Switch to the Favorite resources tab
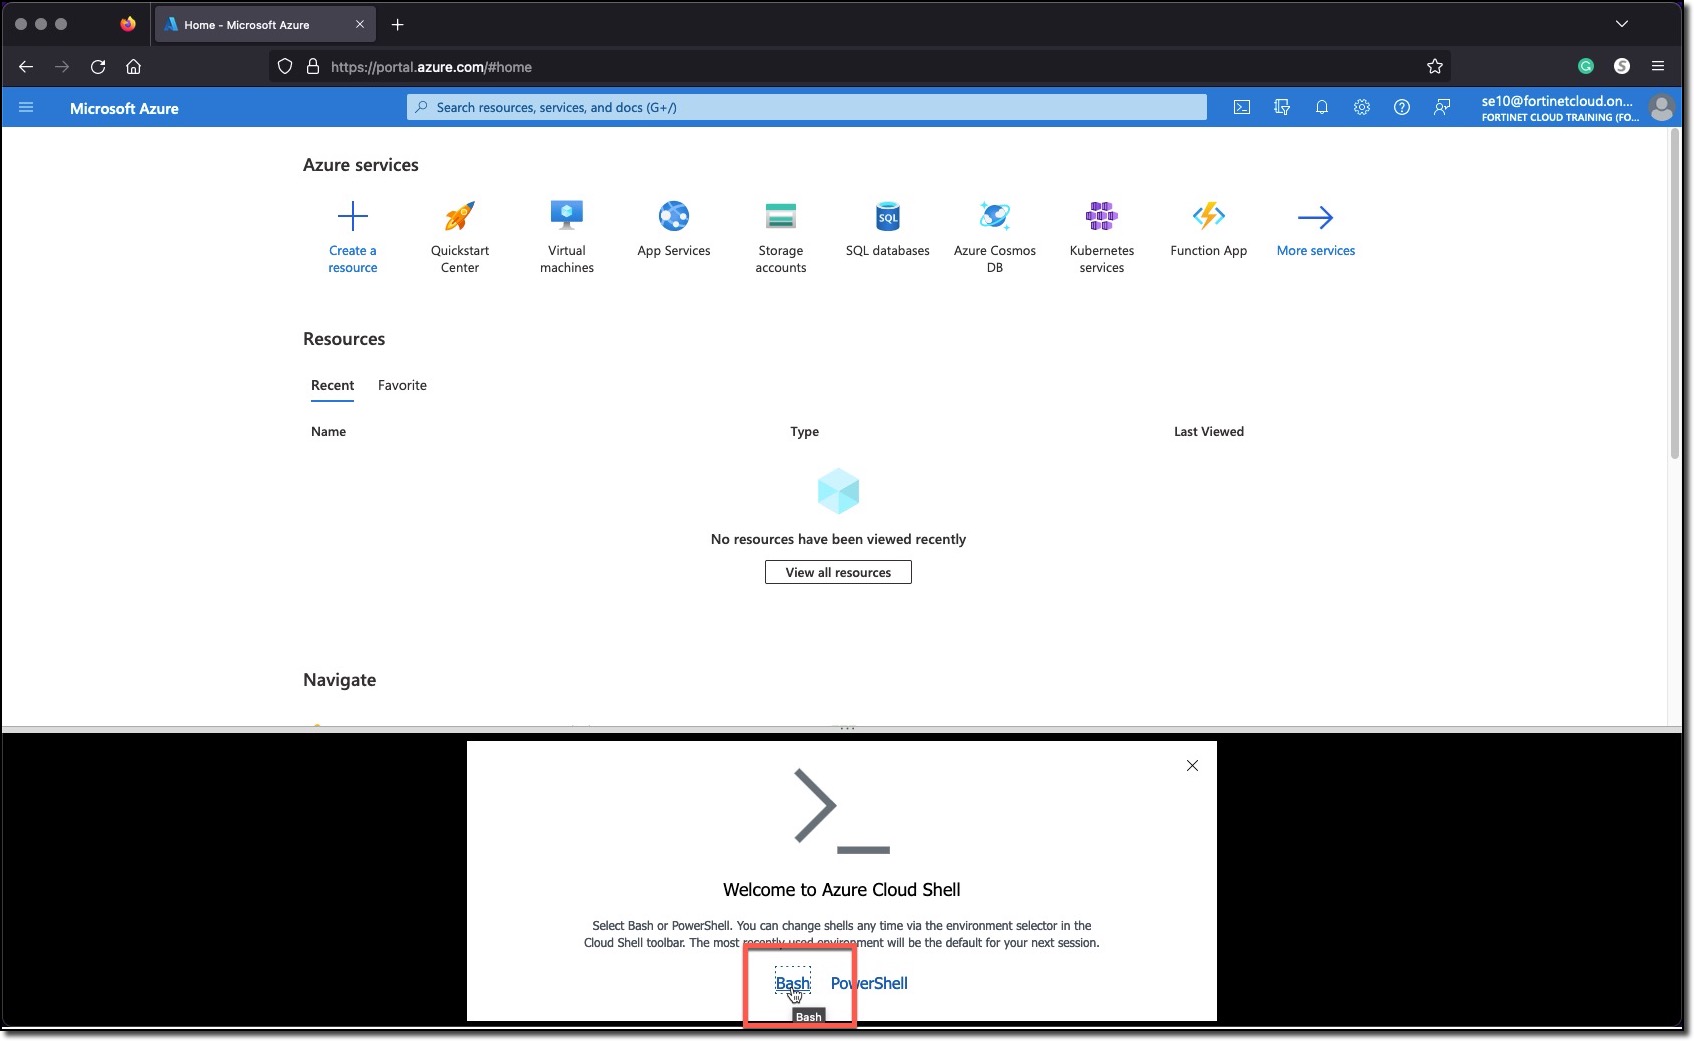Viewport: 1694px width, 1041px height. tap(402, 386)
